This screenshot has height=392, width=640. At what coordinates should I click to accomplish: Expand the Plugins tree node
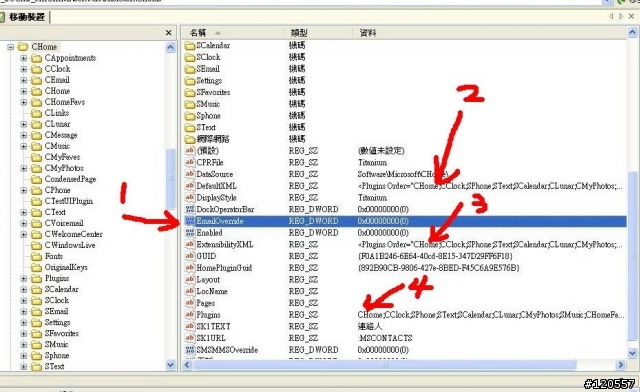point(24,278)
